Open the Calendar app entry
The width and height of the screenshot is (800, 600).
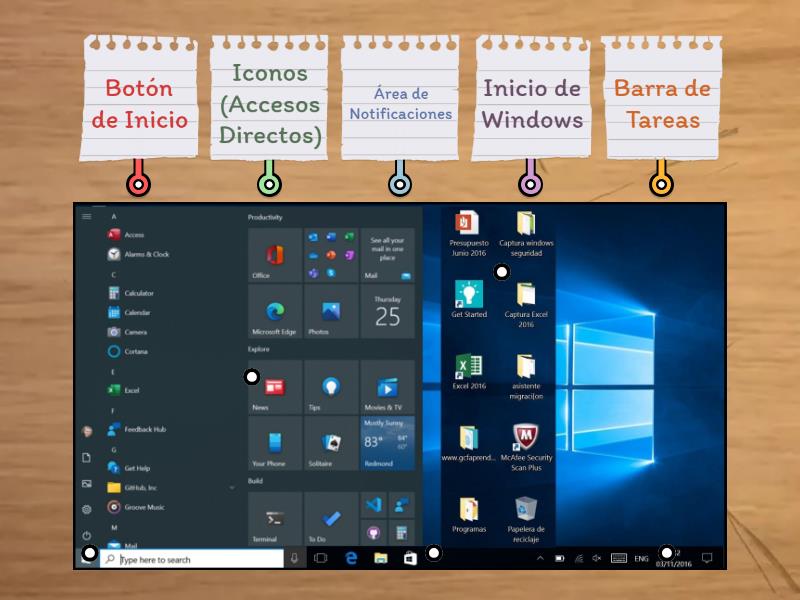coord(129,312)
